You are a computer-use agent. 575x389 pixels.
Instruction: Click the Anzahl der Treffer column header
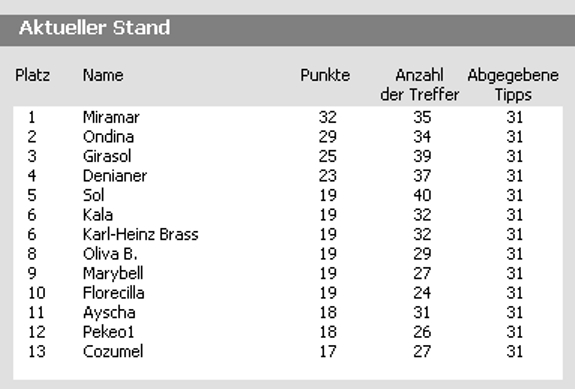pos(420,85)
